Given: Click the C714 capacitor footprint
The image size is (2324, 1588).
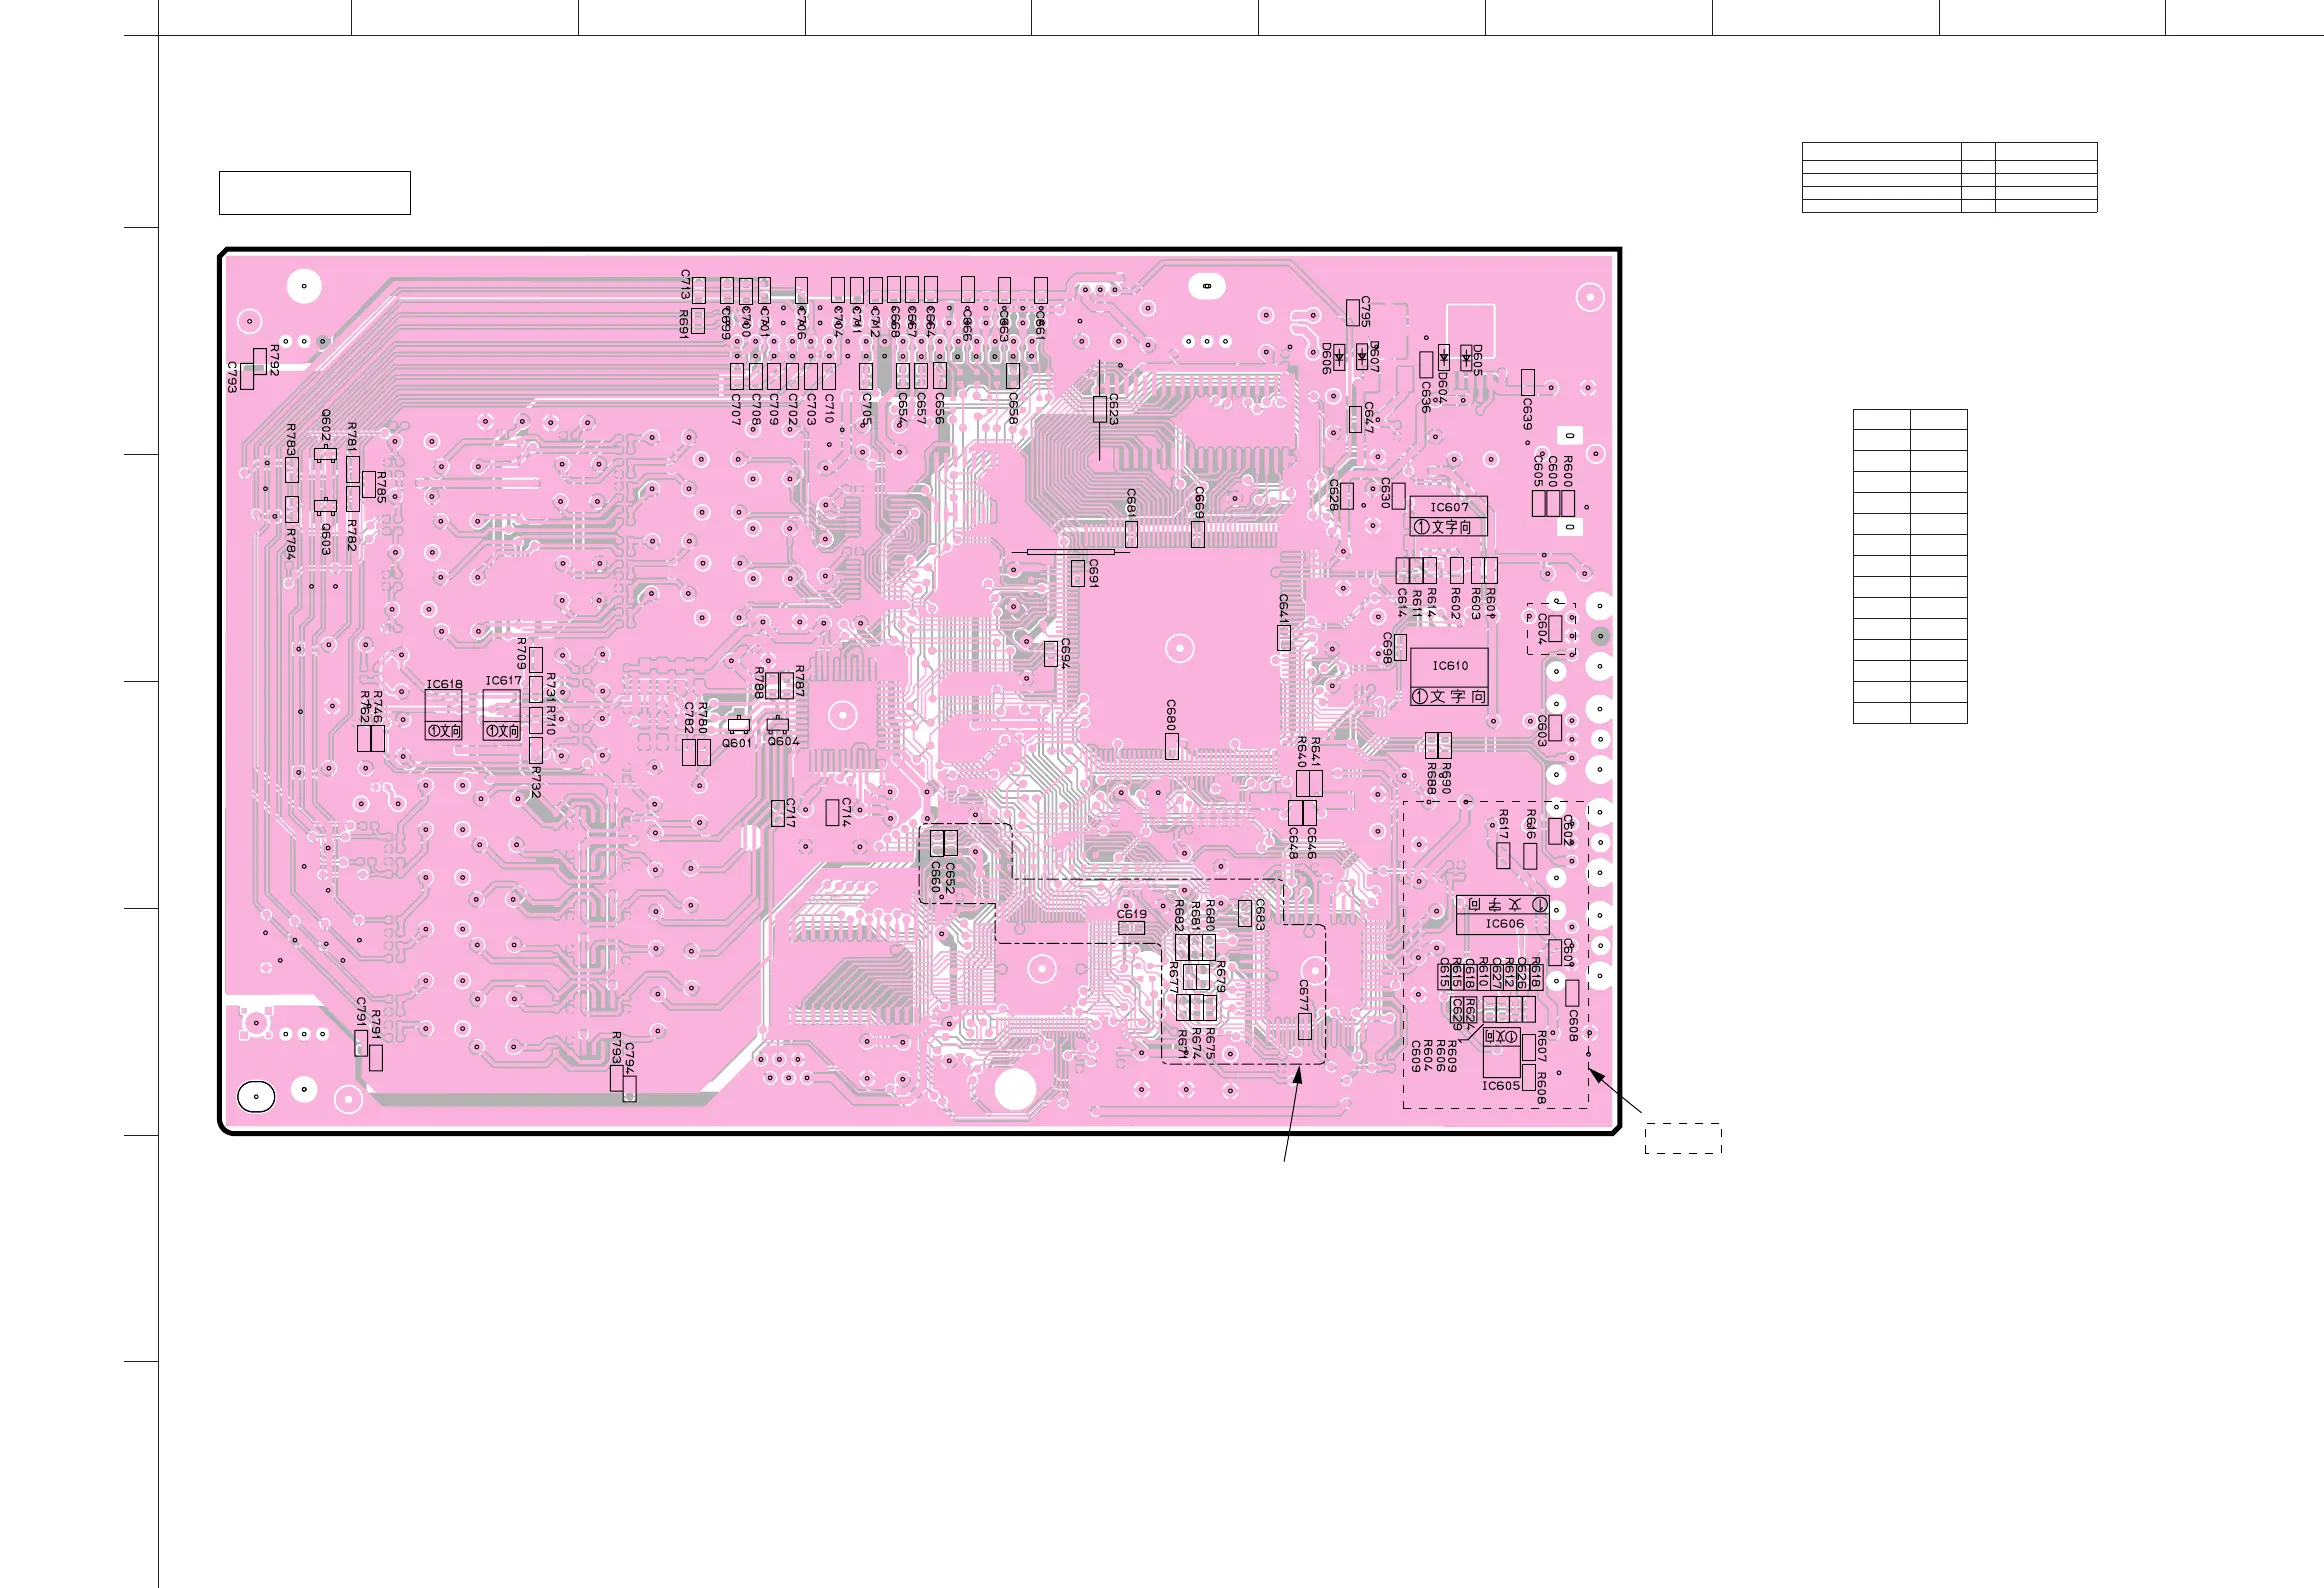Looking at the screenshot, I should tap(831, 813).
